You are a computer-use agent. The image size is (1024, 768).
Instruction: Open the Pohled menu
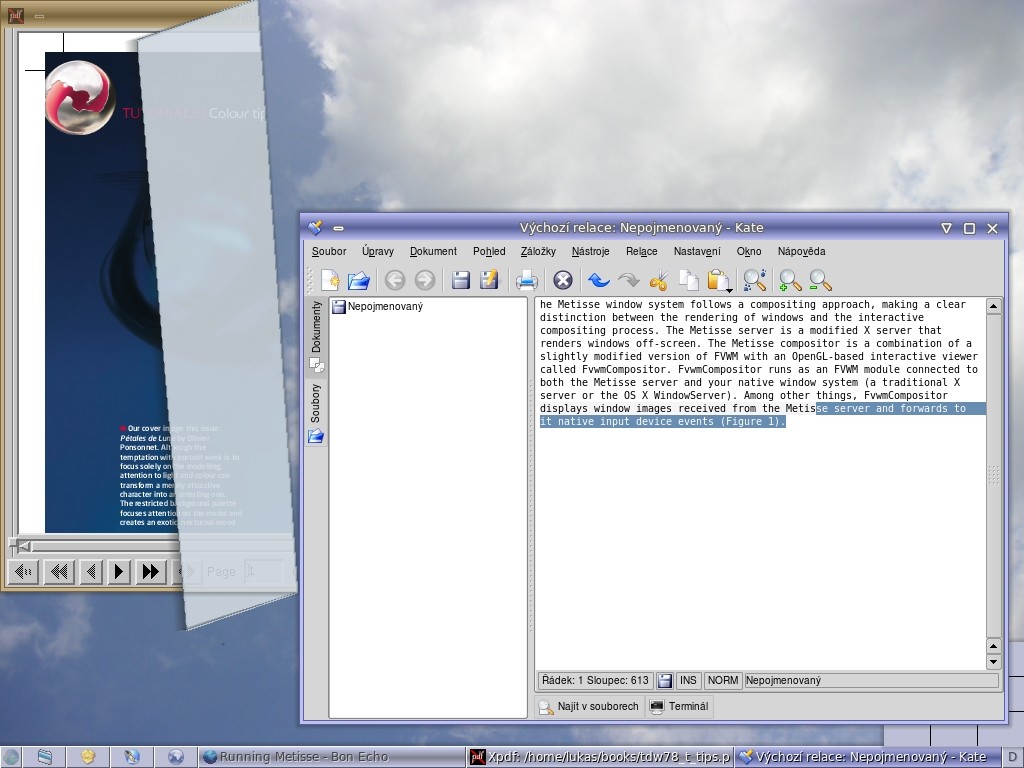tap(489, 251)
